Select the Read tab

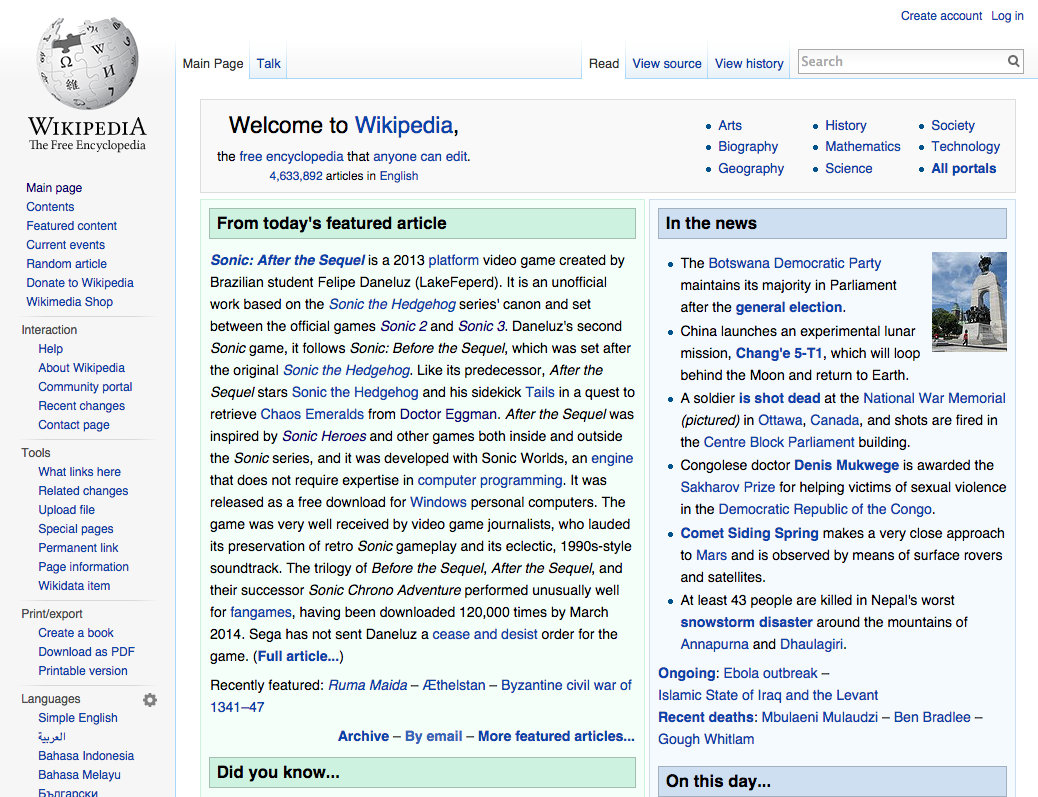pos(604,64)
